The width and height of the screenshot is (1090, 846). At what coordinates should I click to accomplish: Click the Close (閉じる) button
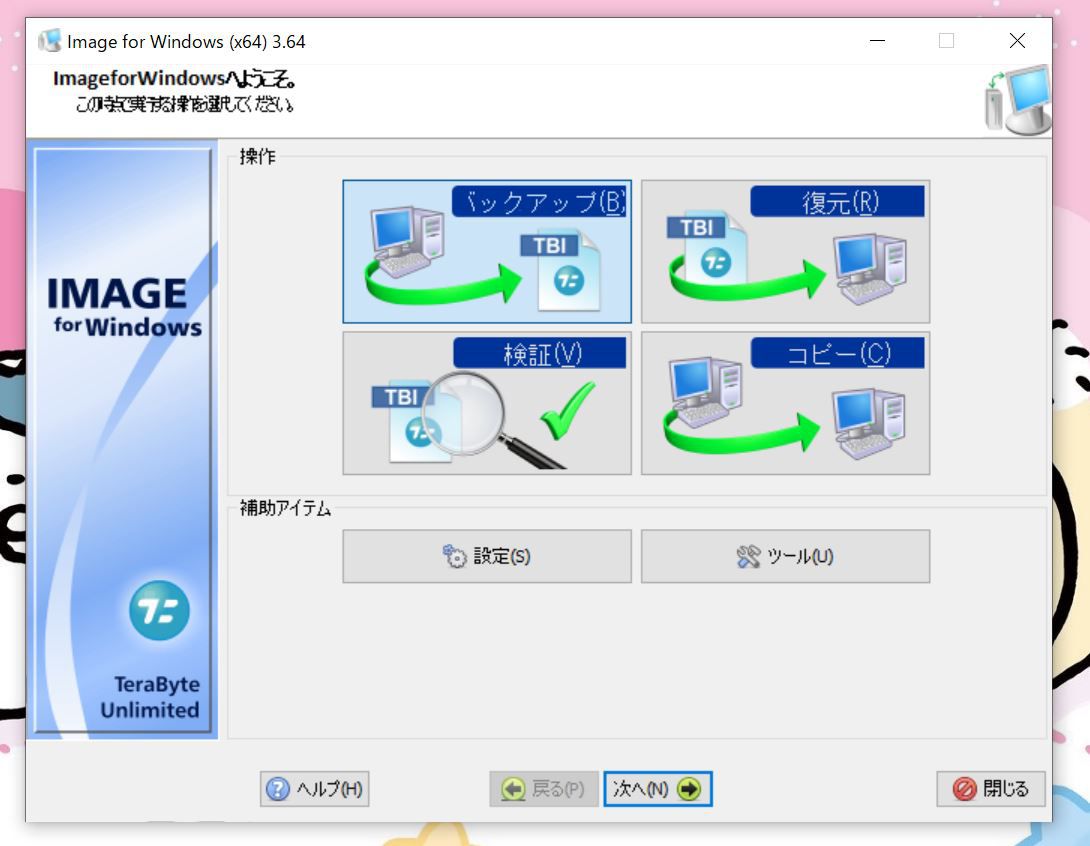click(991, 789)
